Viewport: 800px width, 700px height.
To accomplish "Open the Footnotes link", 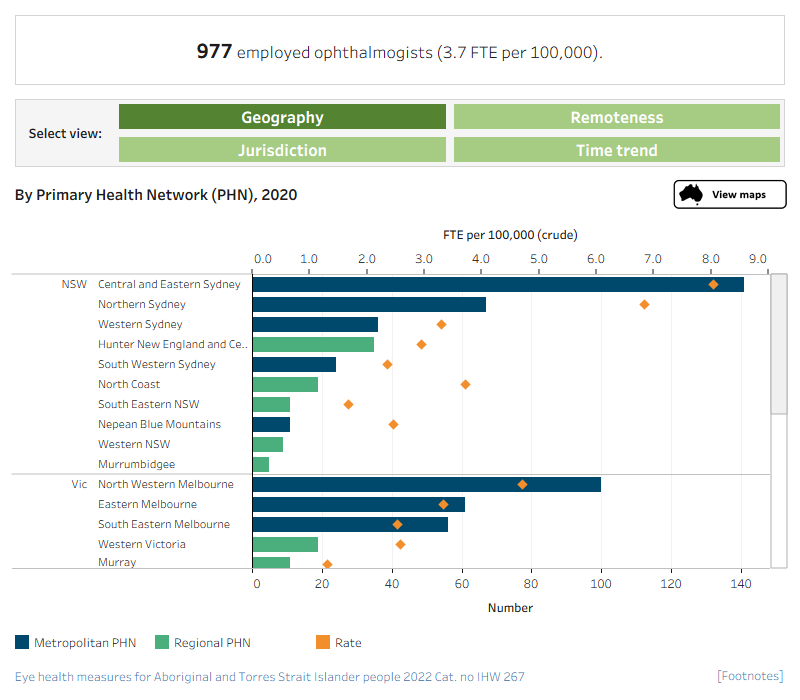I will (x=750, y=676).
